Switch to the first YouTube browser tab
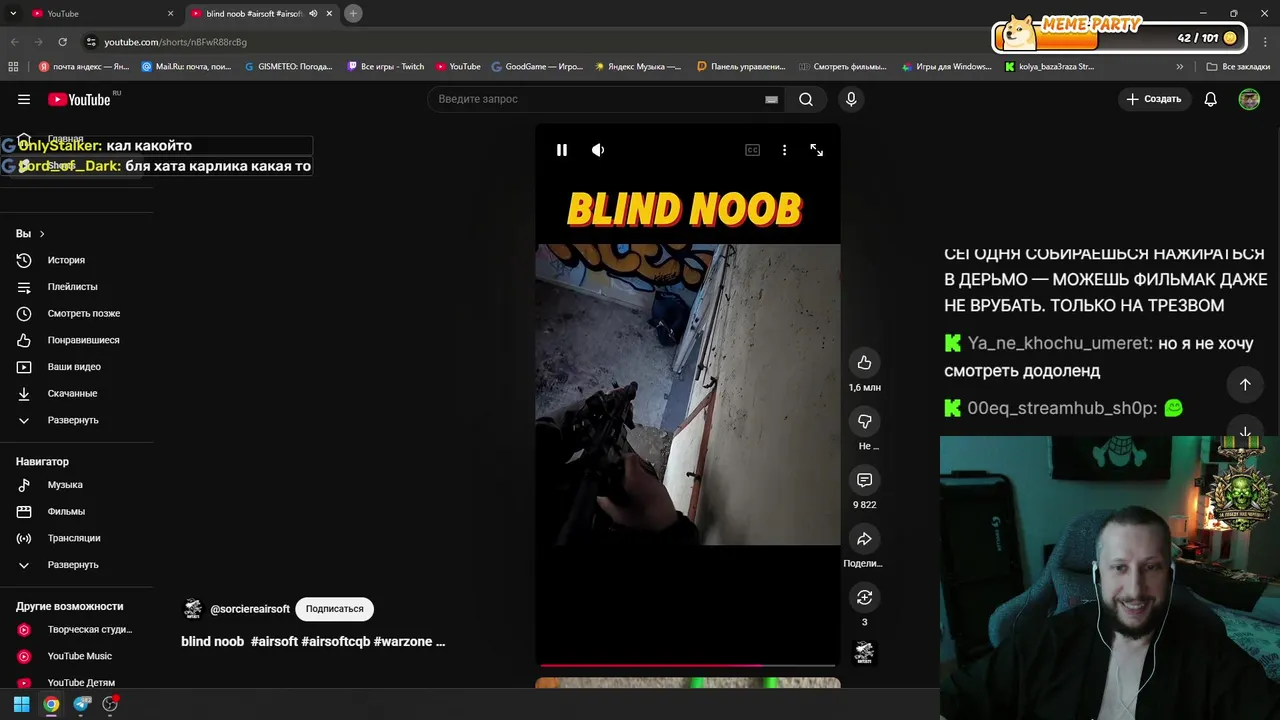The image size is (1280, 720). point(97,13)
